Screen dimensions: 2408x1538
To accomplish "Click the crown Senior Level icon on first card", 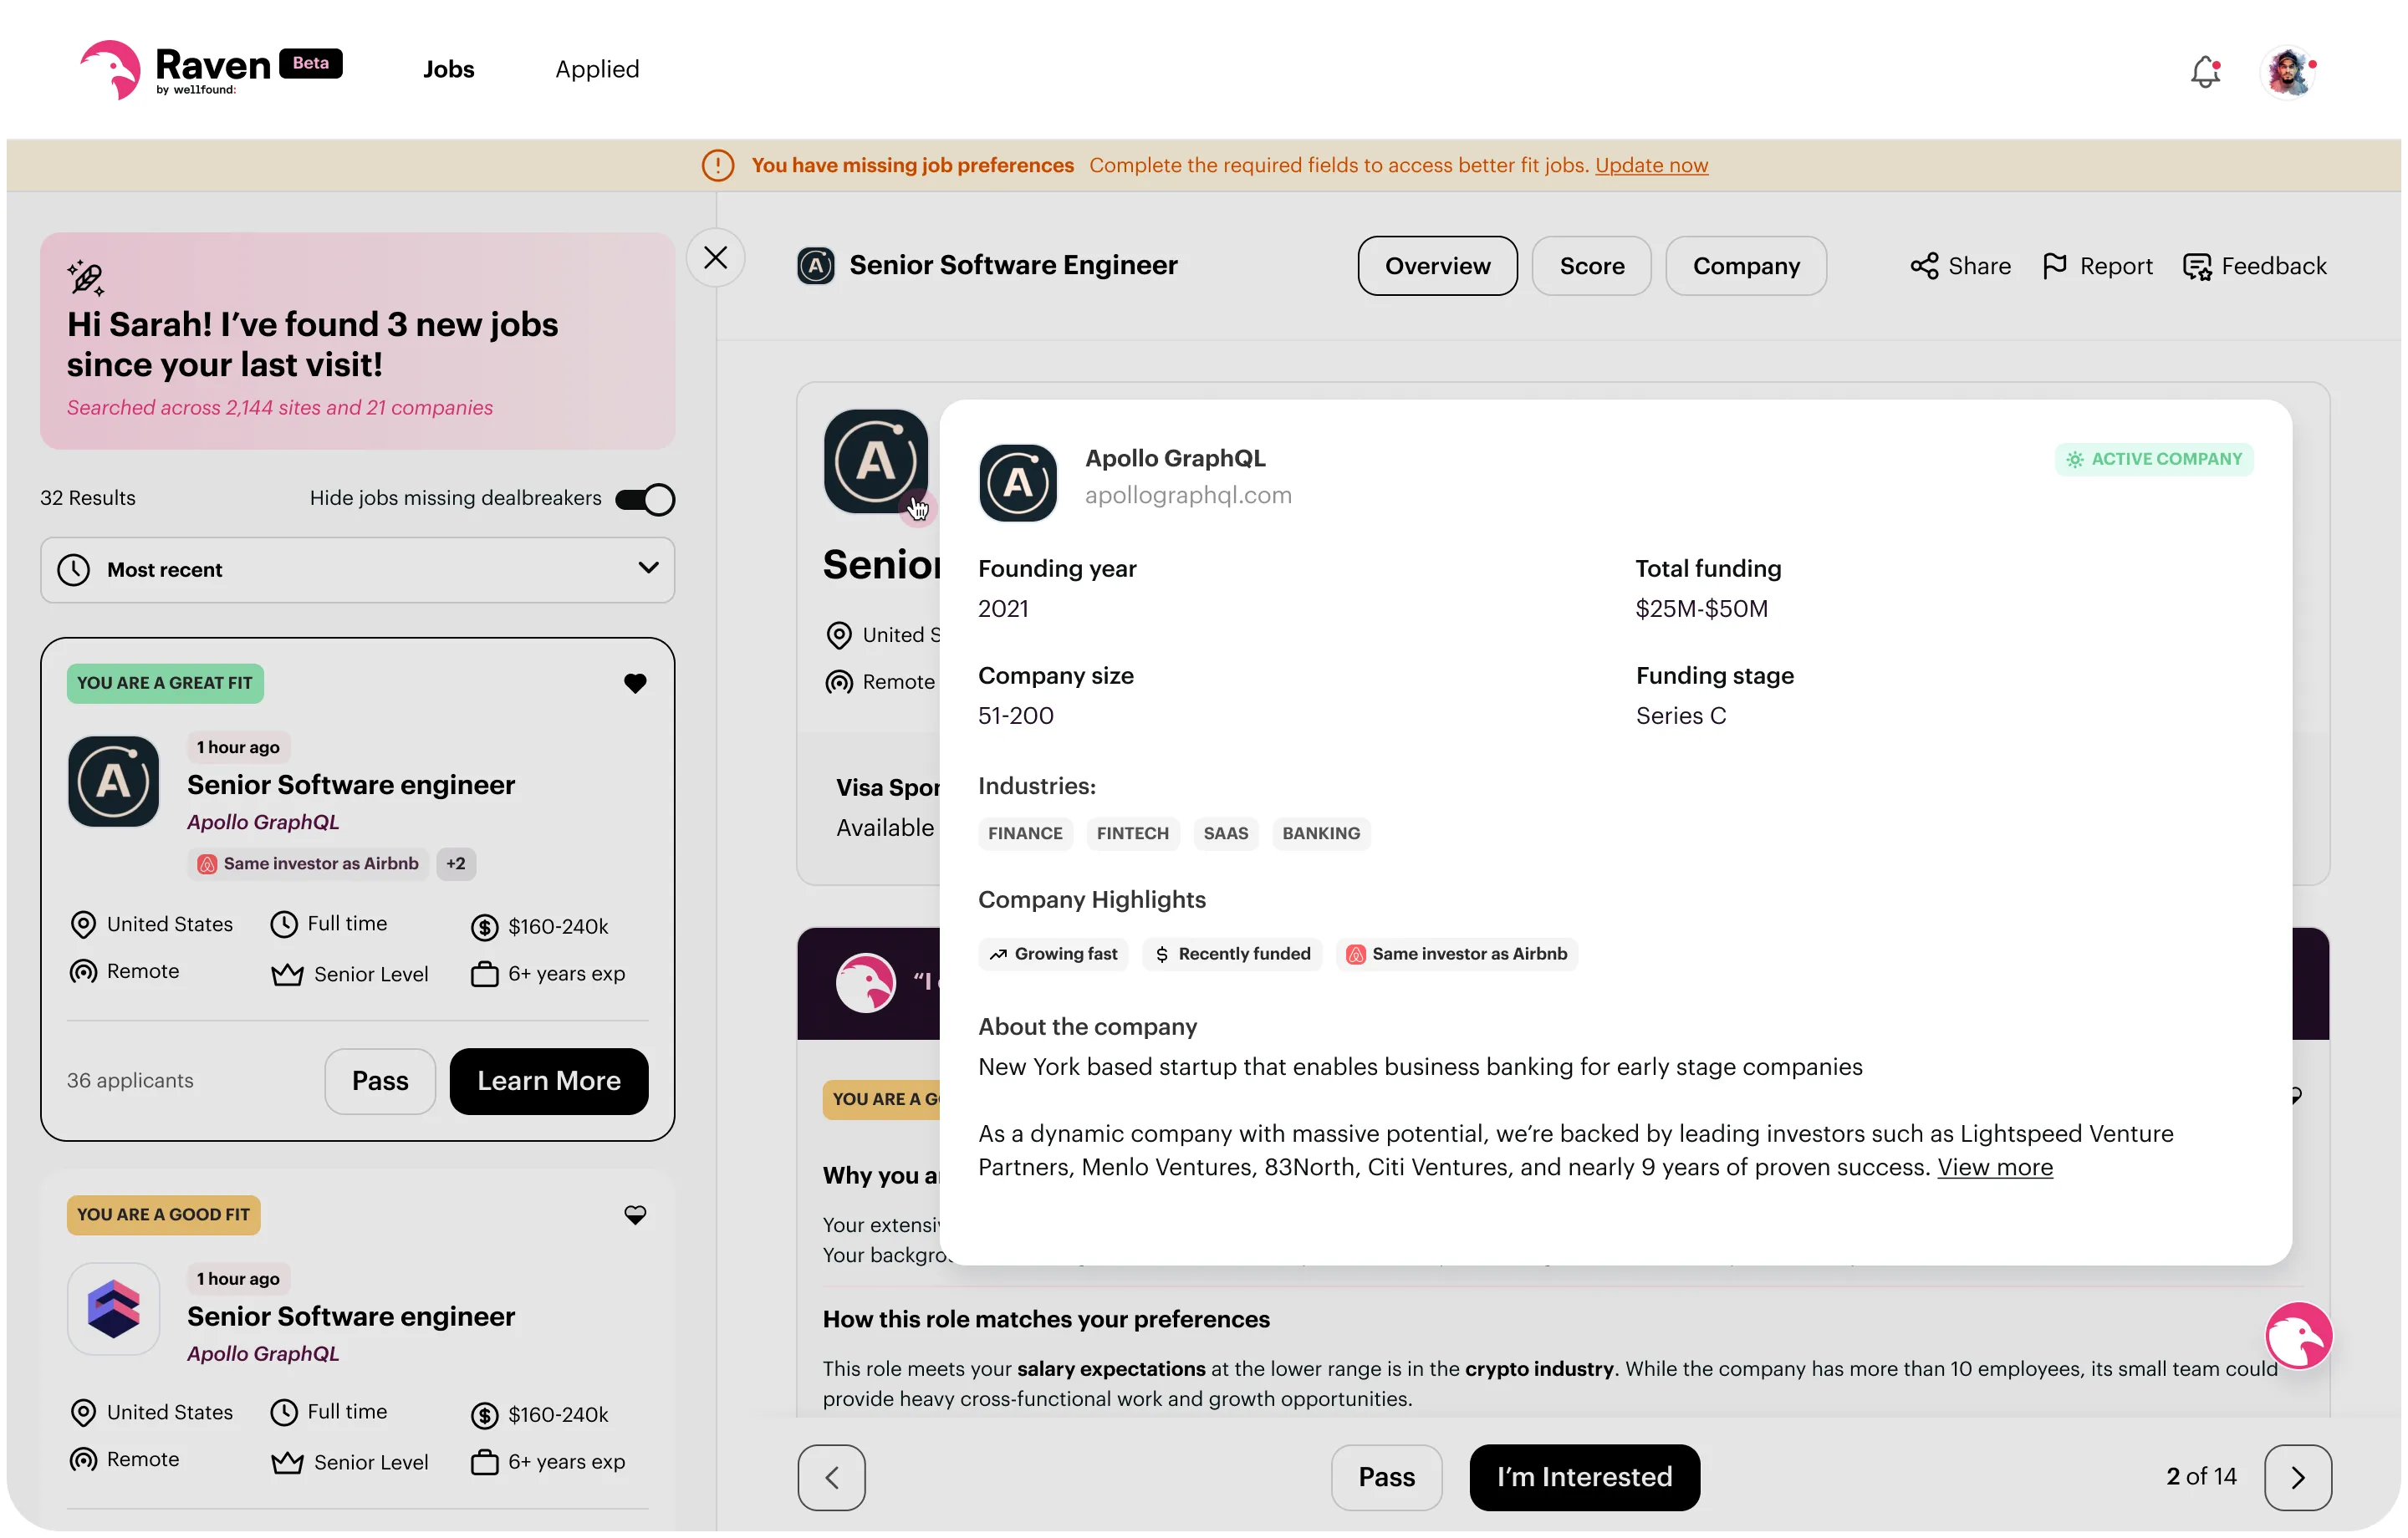I will coord(287,974).
